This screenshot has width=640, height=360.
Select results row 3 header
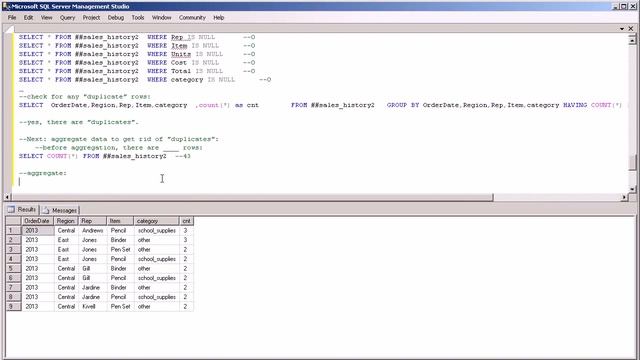point(13,249)
